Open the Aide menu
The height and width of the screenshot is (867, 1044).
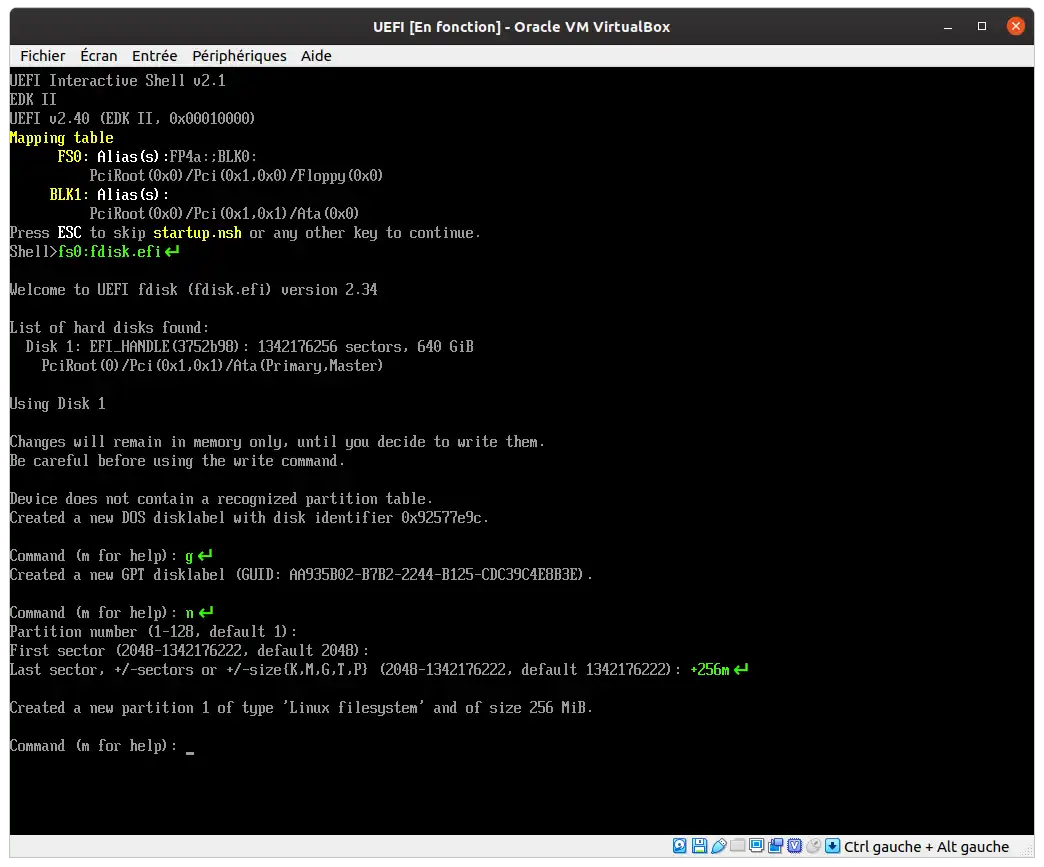tap(316, 56)
